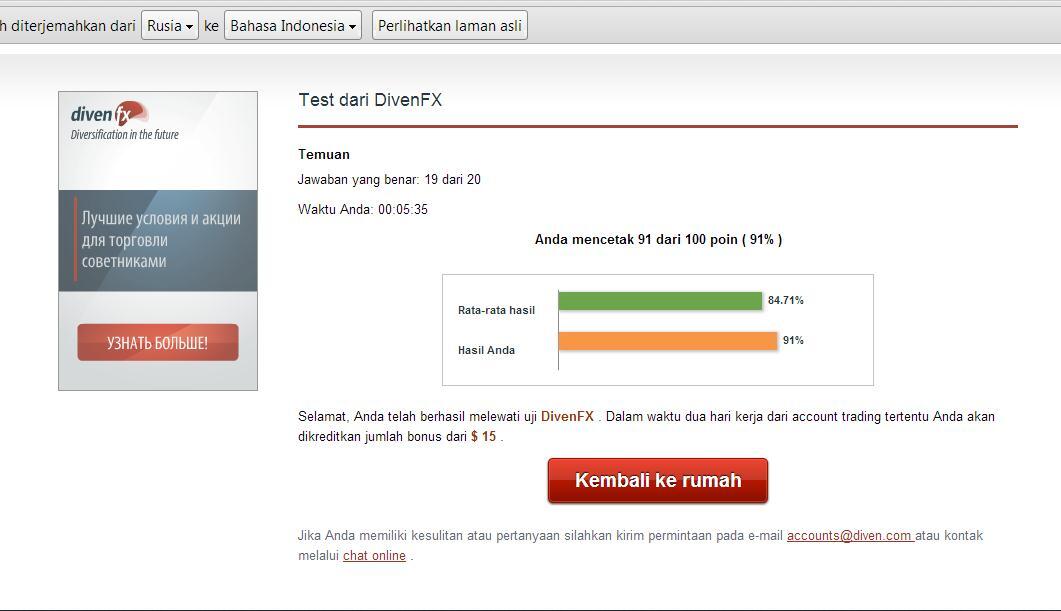Image resolution: width=1061 pixels, height=611 pixels.
Task: Click the Hasil Anda chart label
Action: point(487,350)
